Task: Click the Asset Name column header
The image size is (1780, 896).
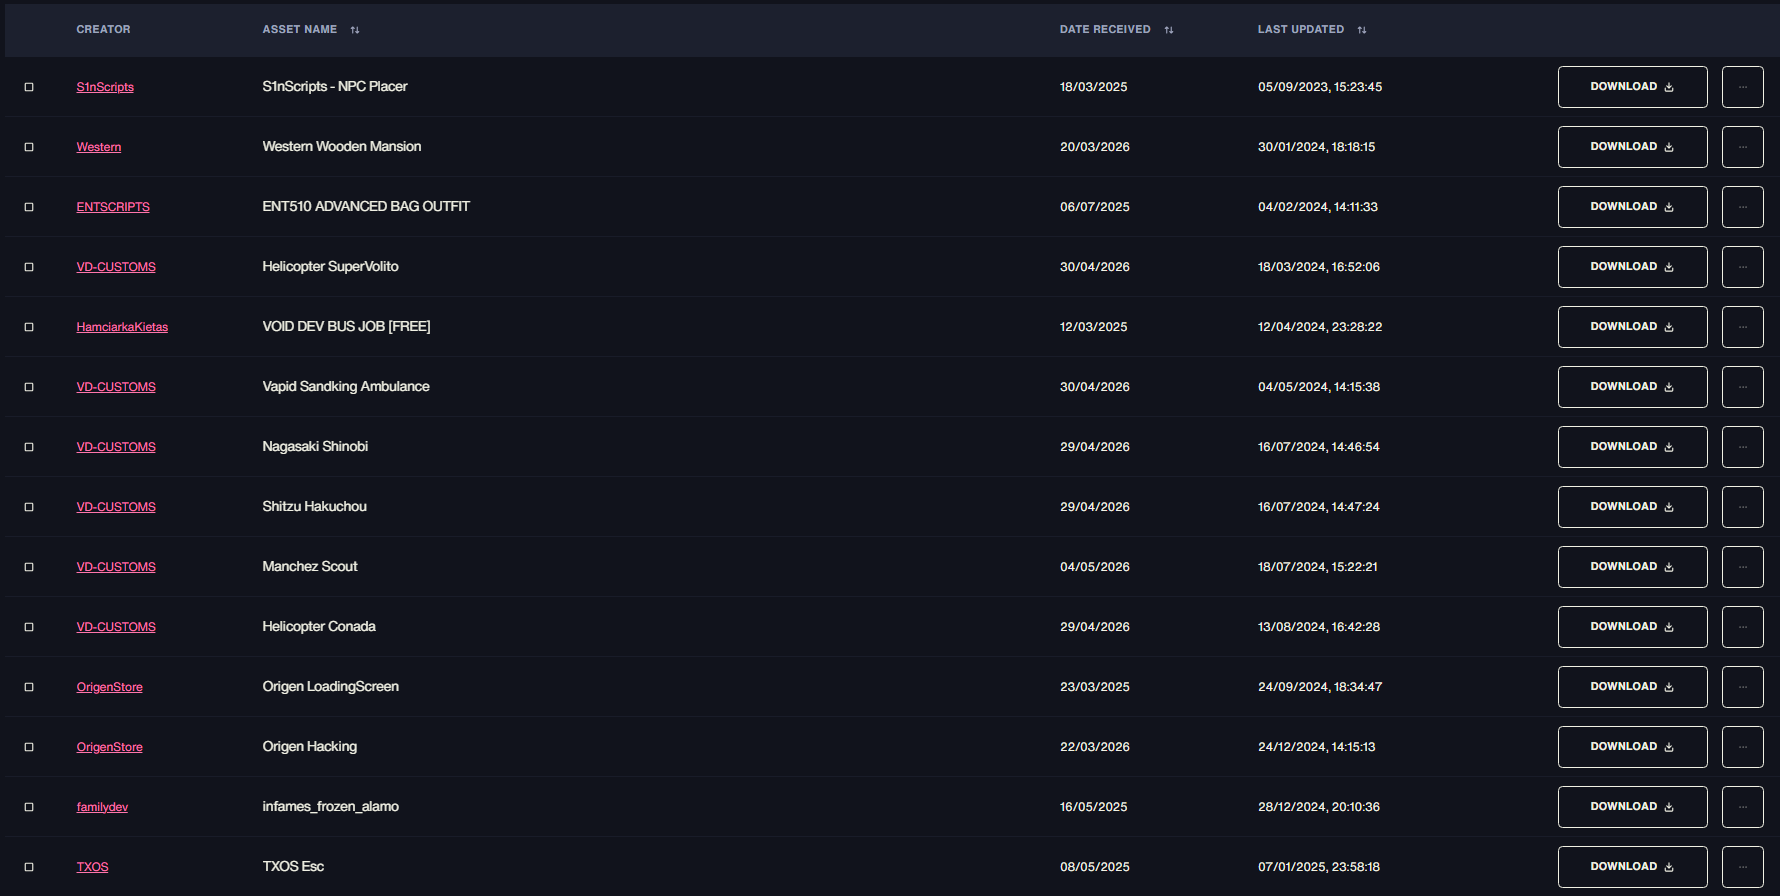Action: [x=300, y=30]
